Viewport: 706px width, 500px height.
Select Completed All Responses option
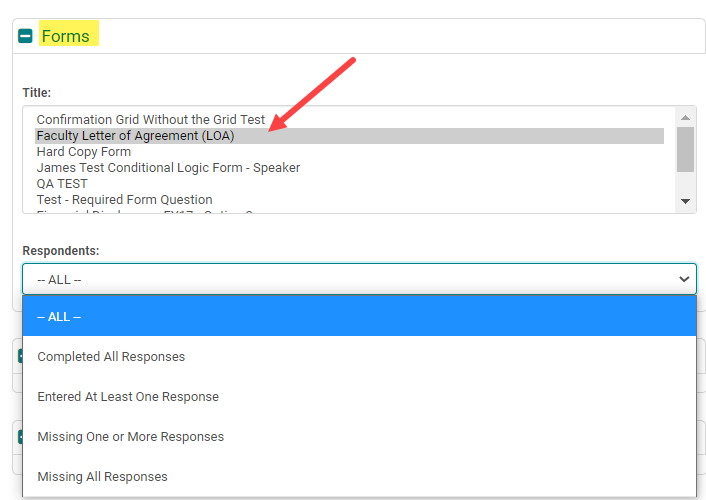point(111,357)
